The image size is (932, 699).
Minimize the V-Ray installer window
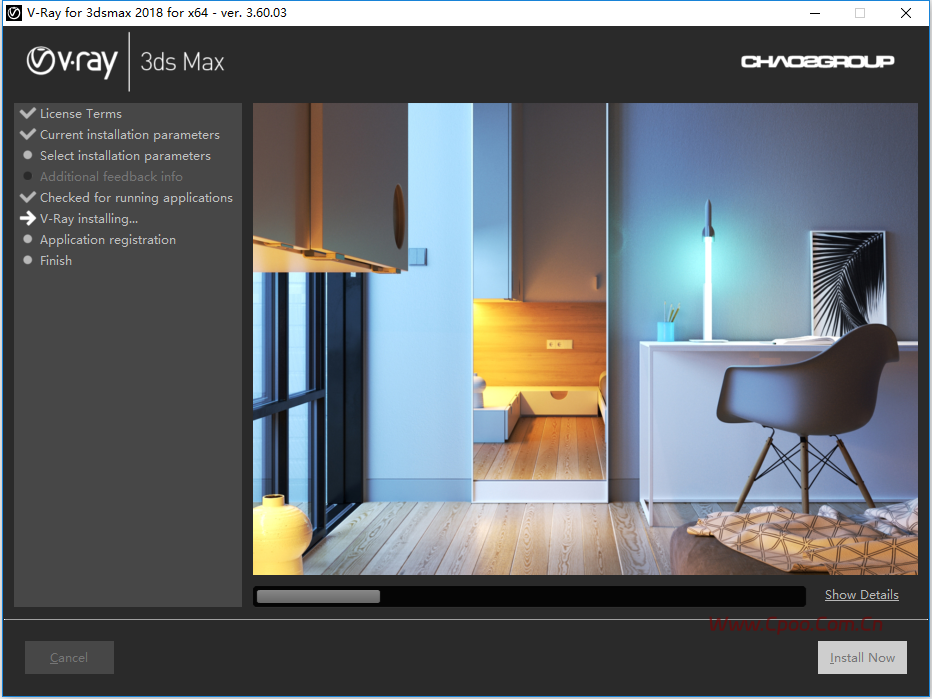point(815,13)
